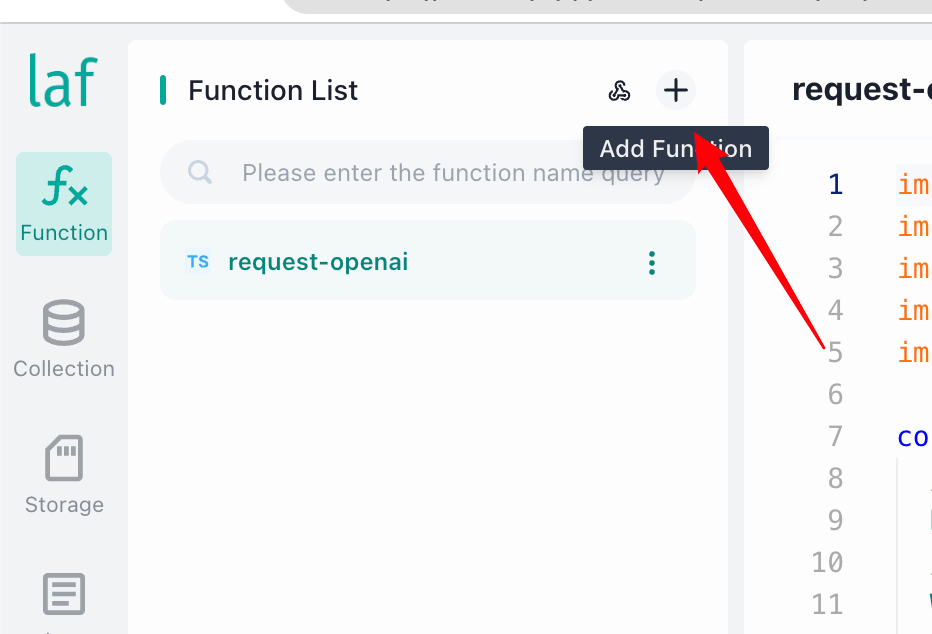Click the Function List heading
This screenshot has height=634, width=932.
coord(273,90)
